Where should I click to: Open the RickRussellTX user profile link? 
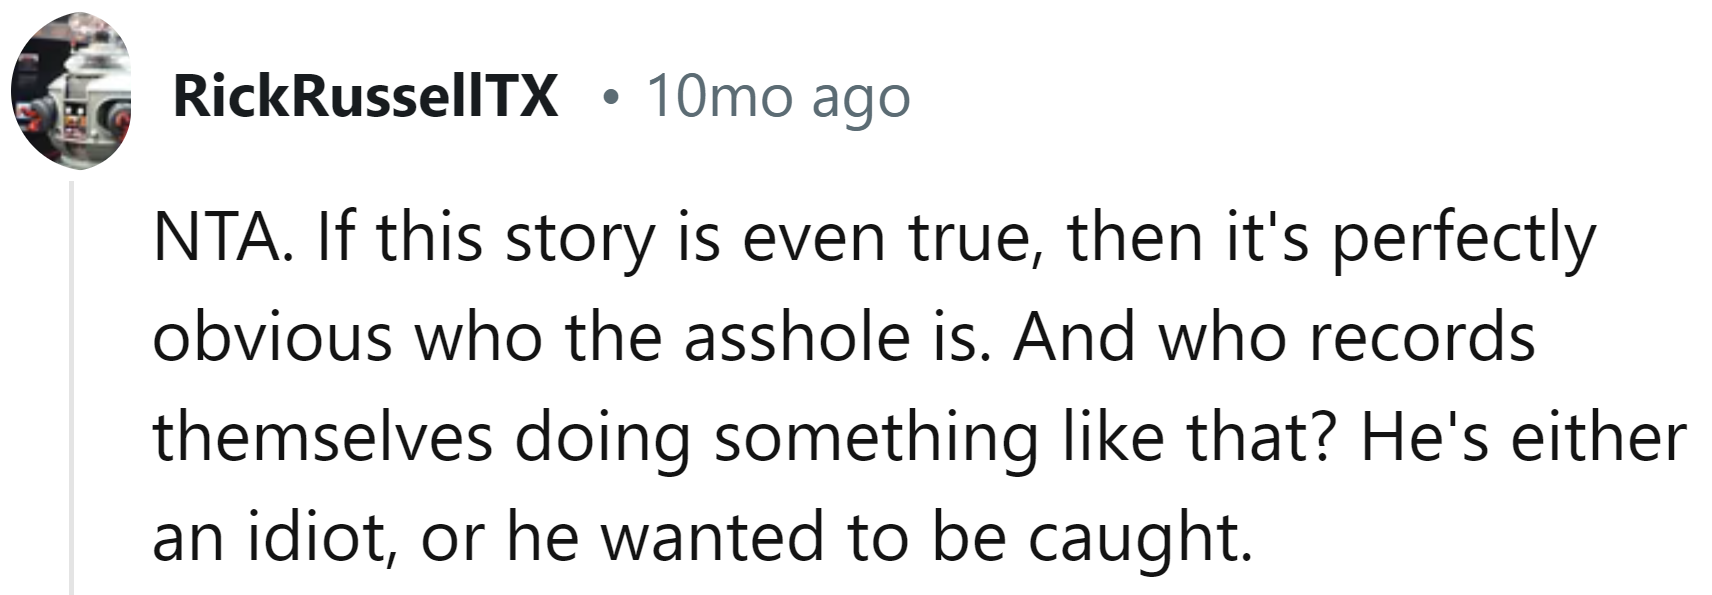(x=365, y=97)
